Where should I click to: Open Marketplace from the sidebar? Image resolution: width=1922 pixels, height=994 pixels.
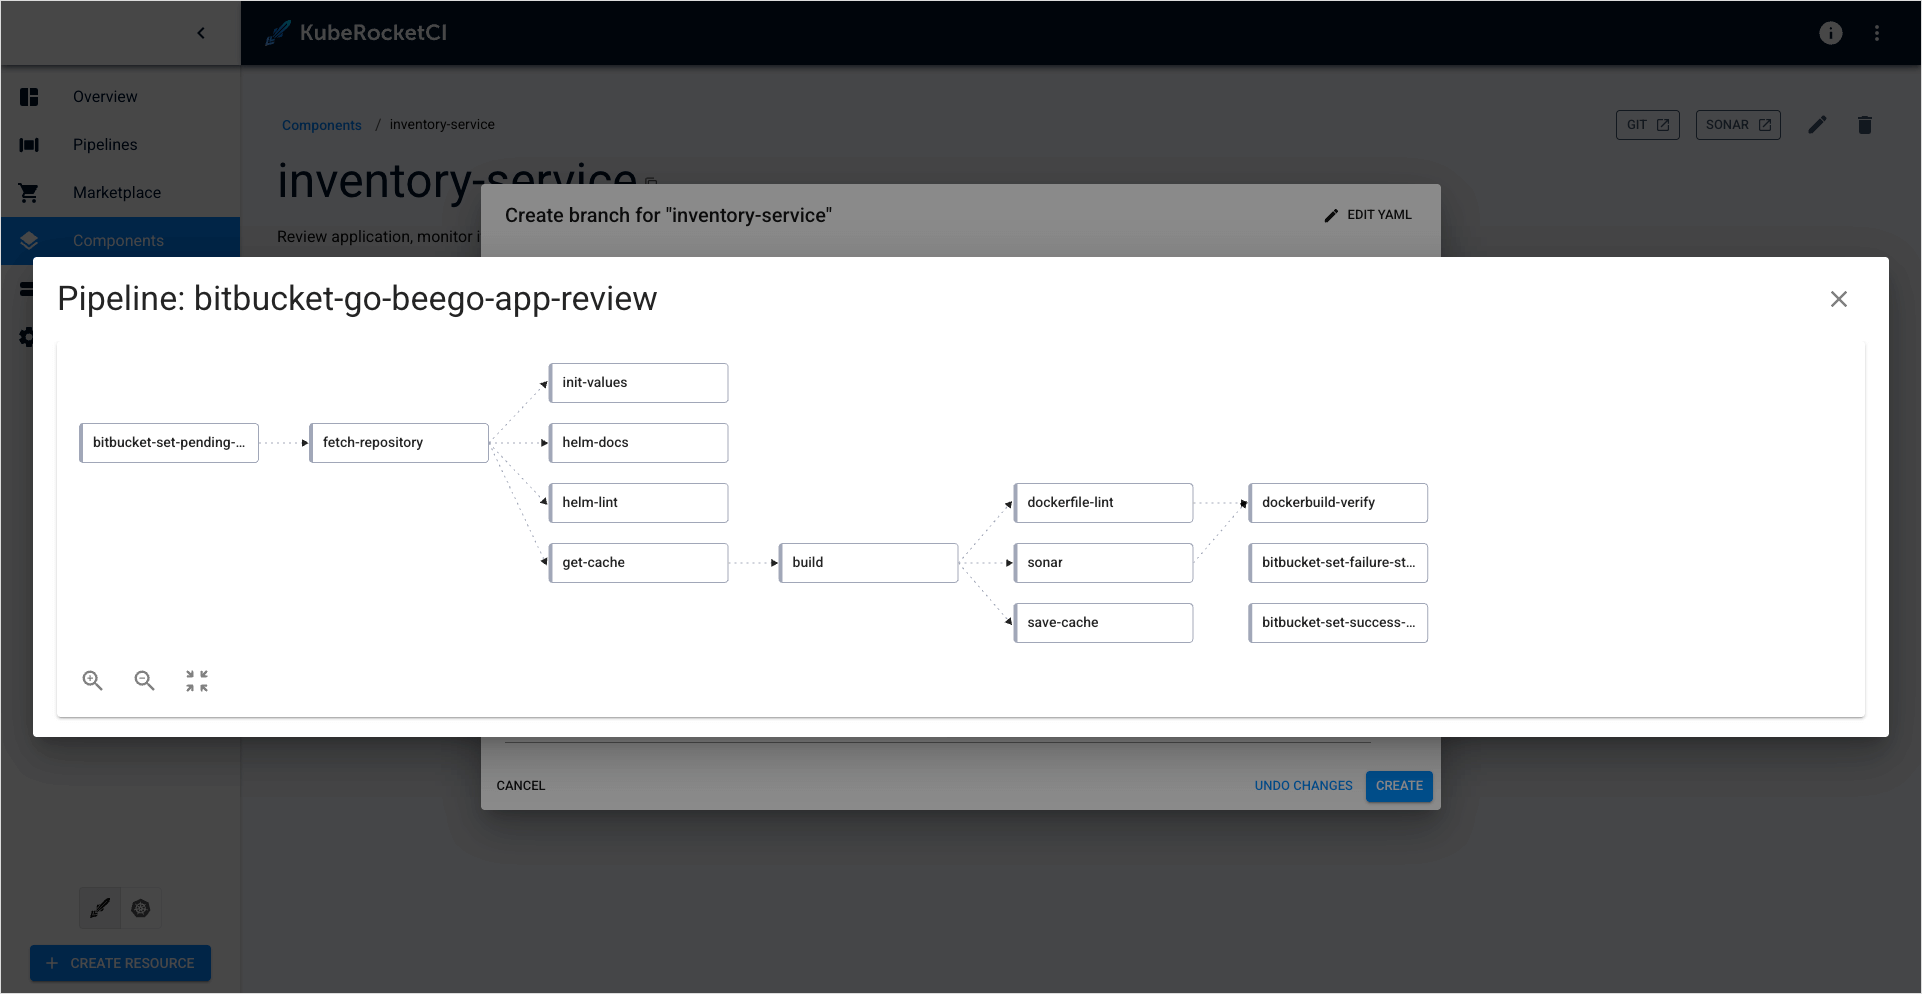coord(116,193)
